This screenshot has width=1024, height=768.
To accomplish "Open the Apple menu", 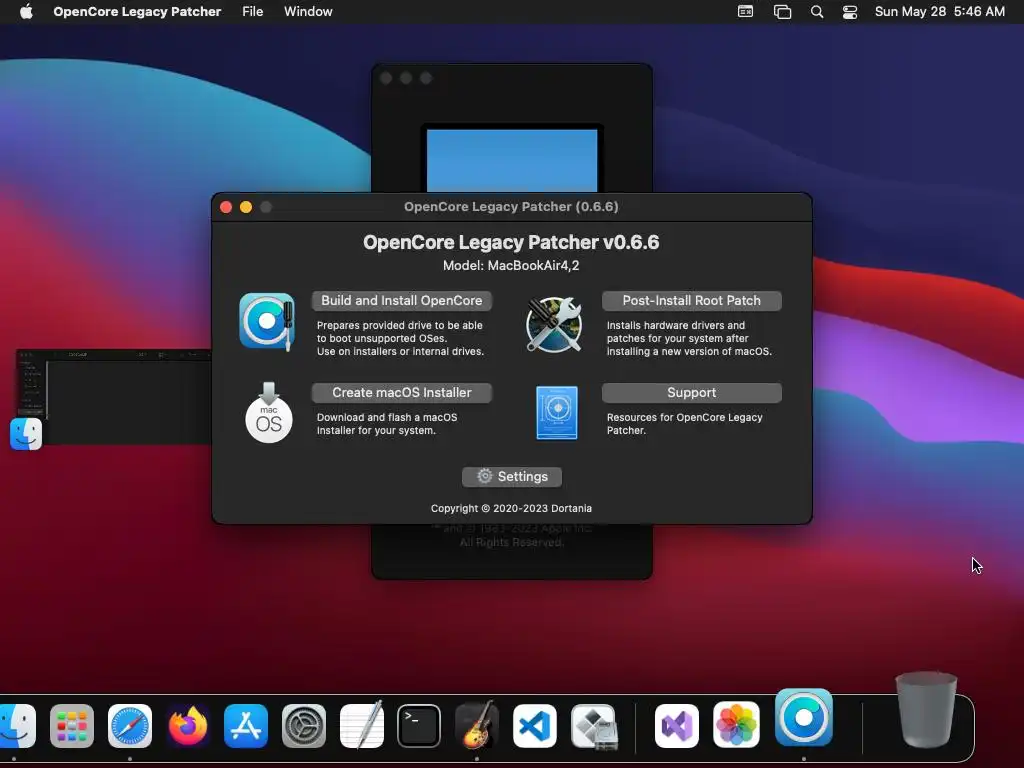I will click(26, 11).
